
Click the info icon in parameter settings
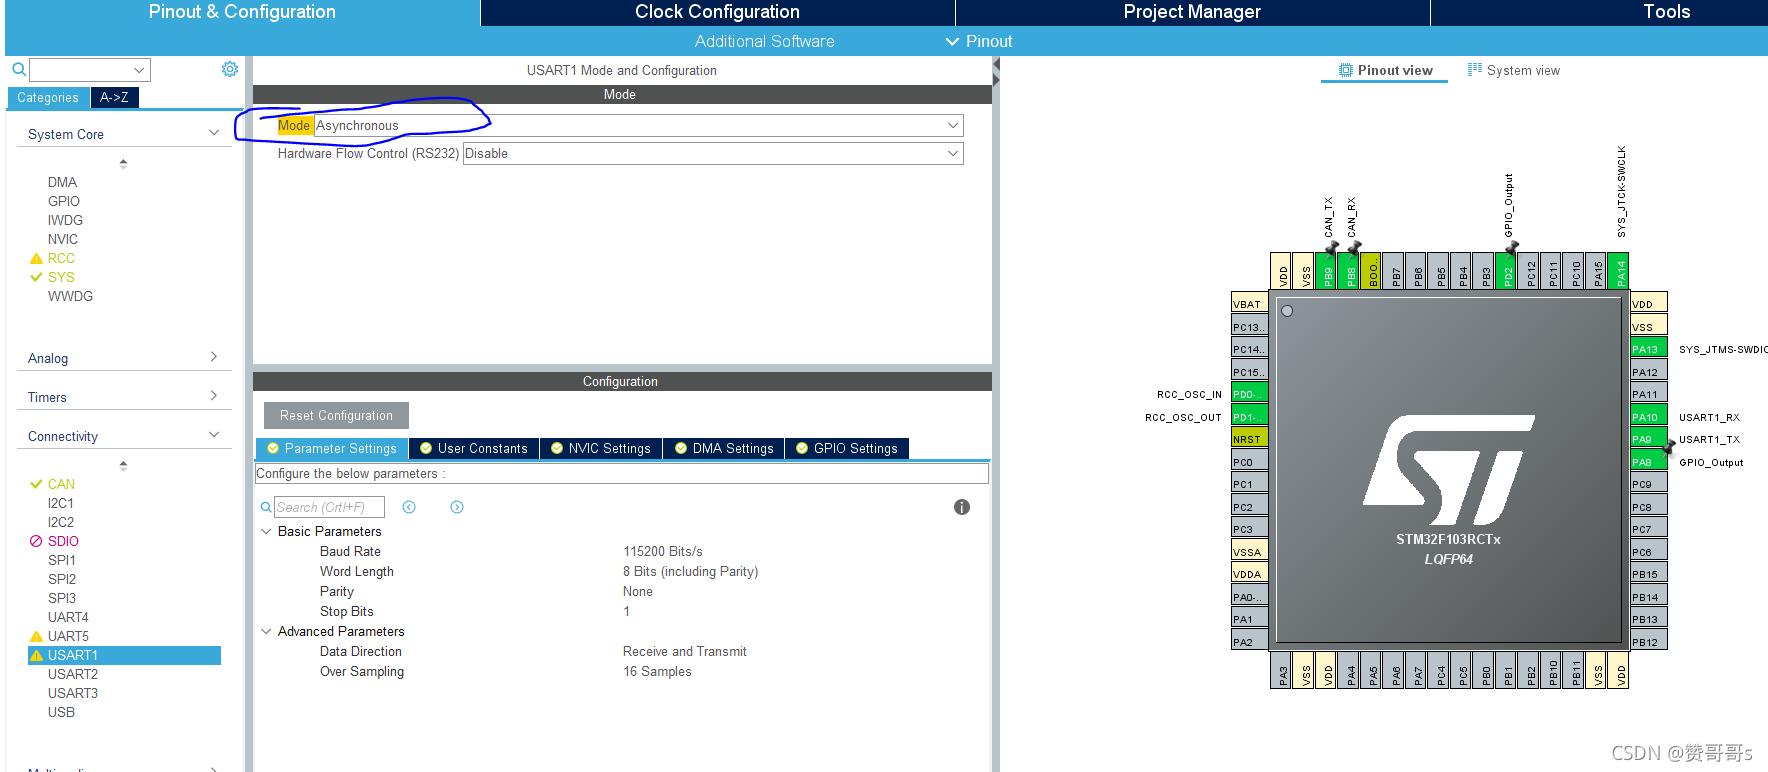click(962, 507)
